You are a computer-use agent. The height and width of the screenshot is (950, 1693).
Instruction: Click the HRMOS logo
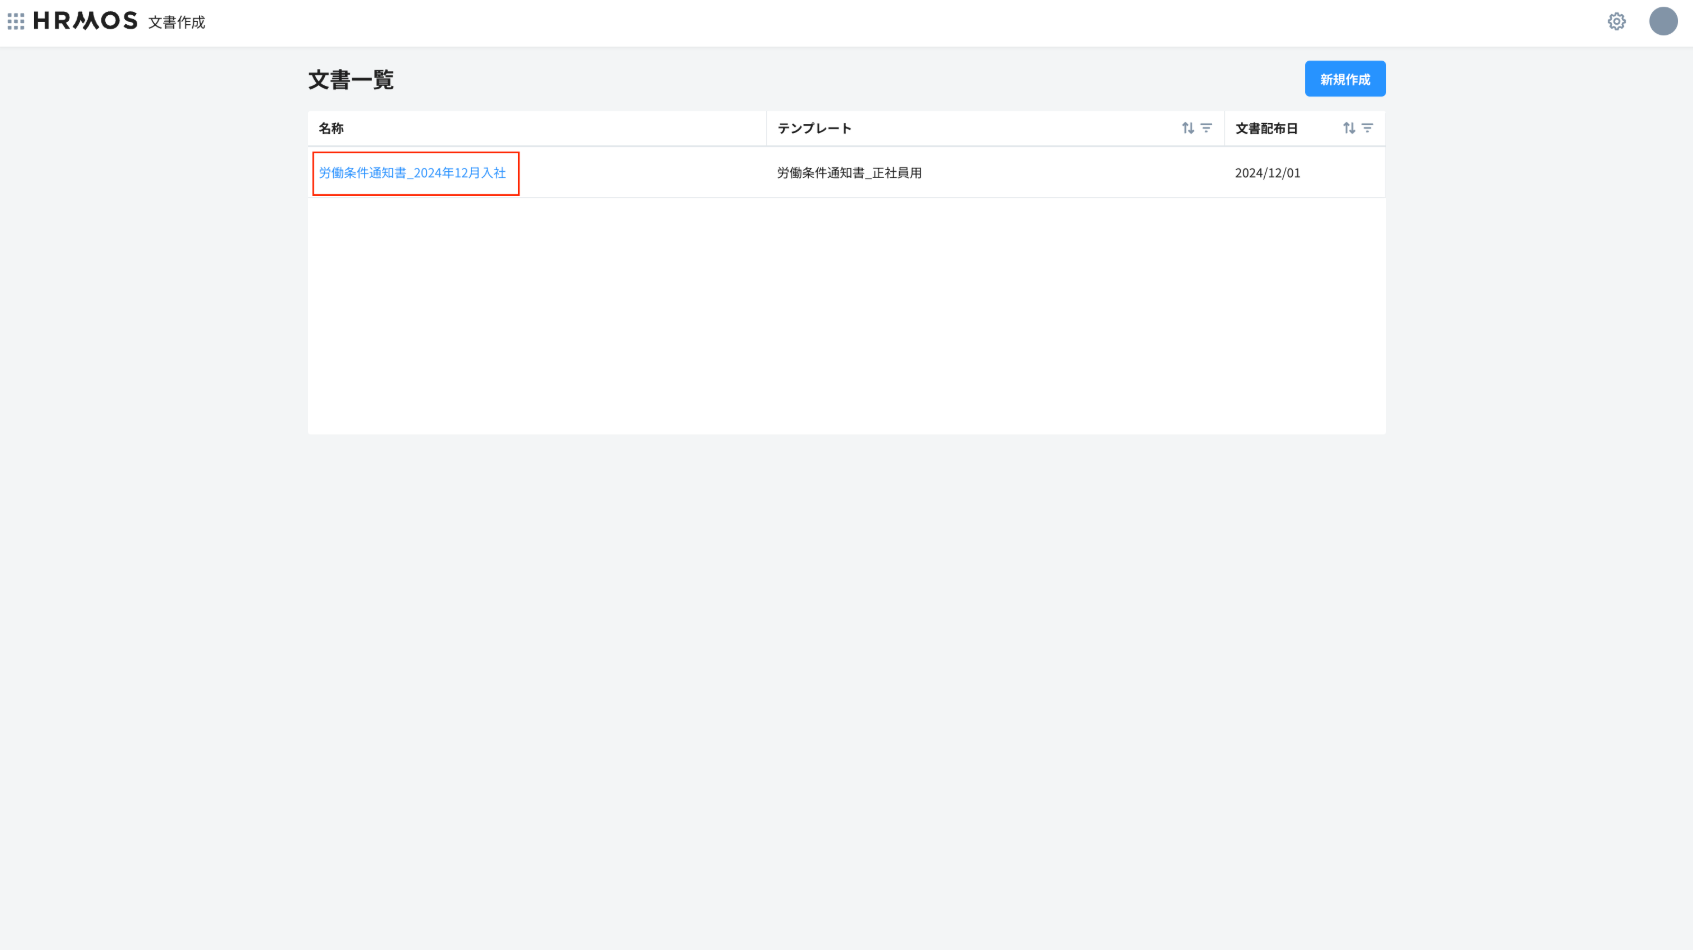tap(85, 21)
